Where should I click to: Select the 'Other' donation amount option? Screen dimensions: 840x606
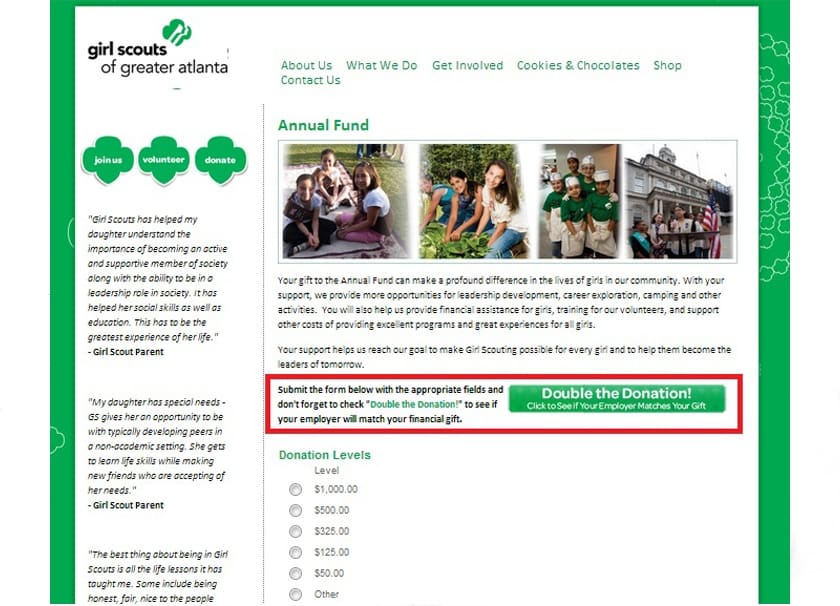tap(295, 594)
